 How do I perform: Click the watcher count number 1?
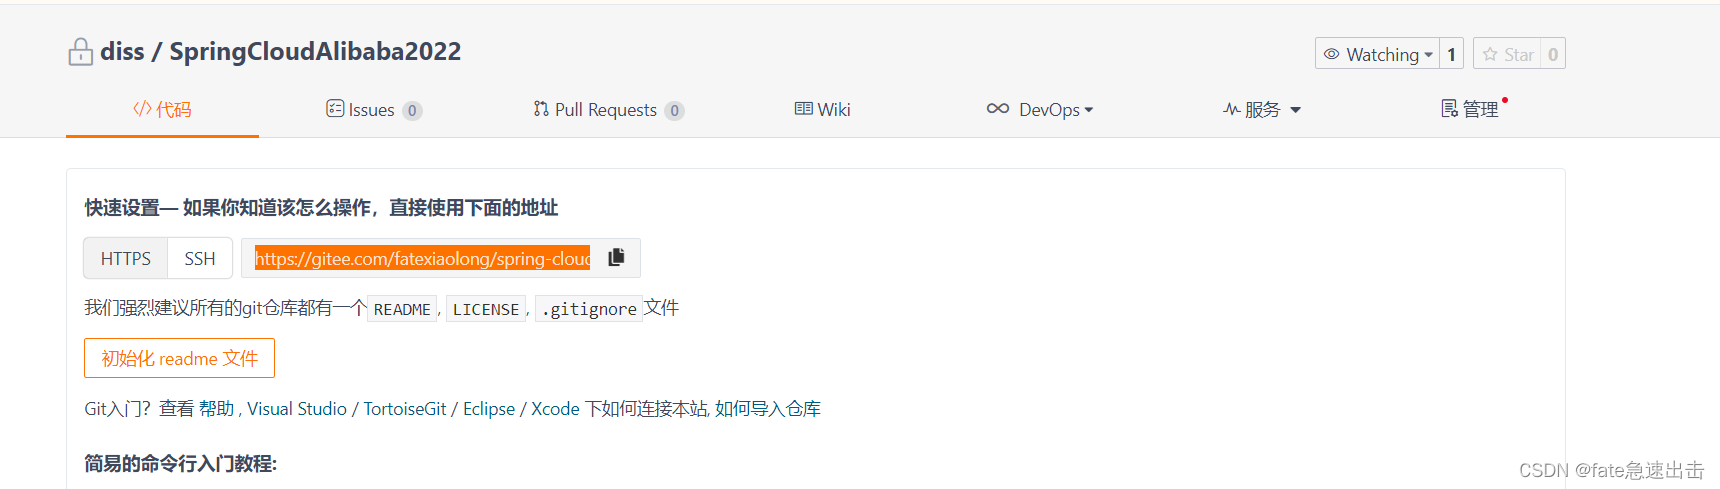pyautogui.click(x=1451, y=54)
